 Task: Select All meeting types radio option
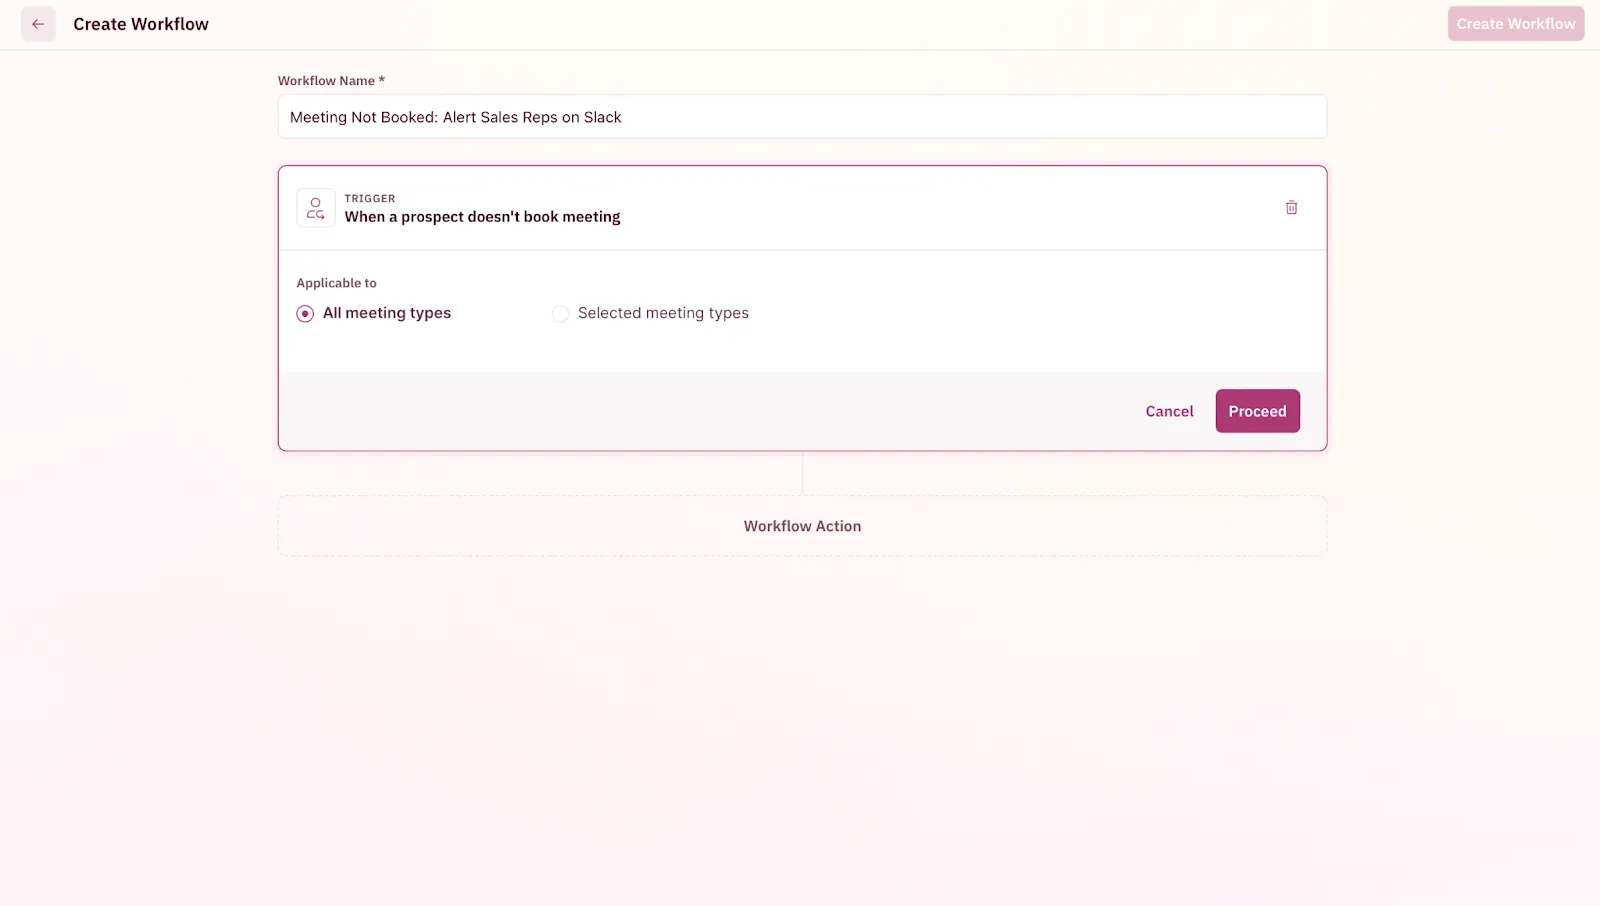pos(305,314)
